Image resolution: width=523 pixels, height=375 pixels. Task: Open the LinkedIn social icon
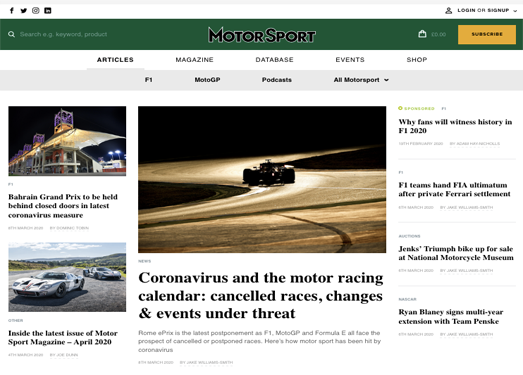point(48,10)
